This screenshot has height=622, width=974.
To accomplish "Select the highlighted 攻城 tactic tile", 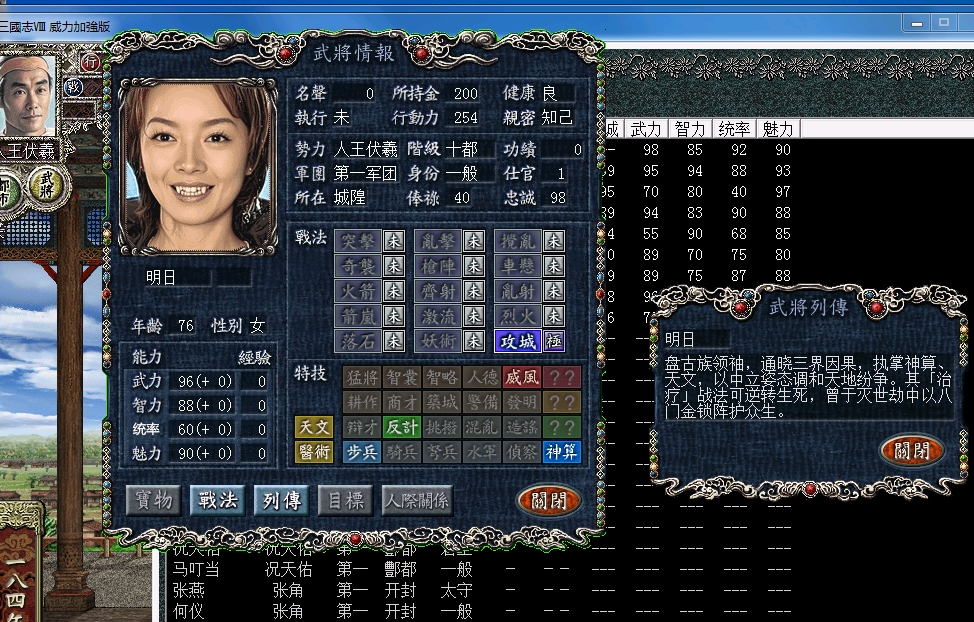I will coord(518,341).
